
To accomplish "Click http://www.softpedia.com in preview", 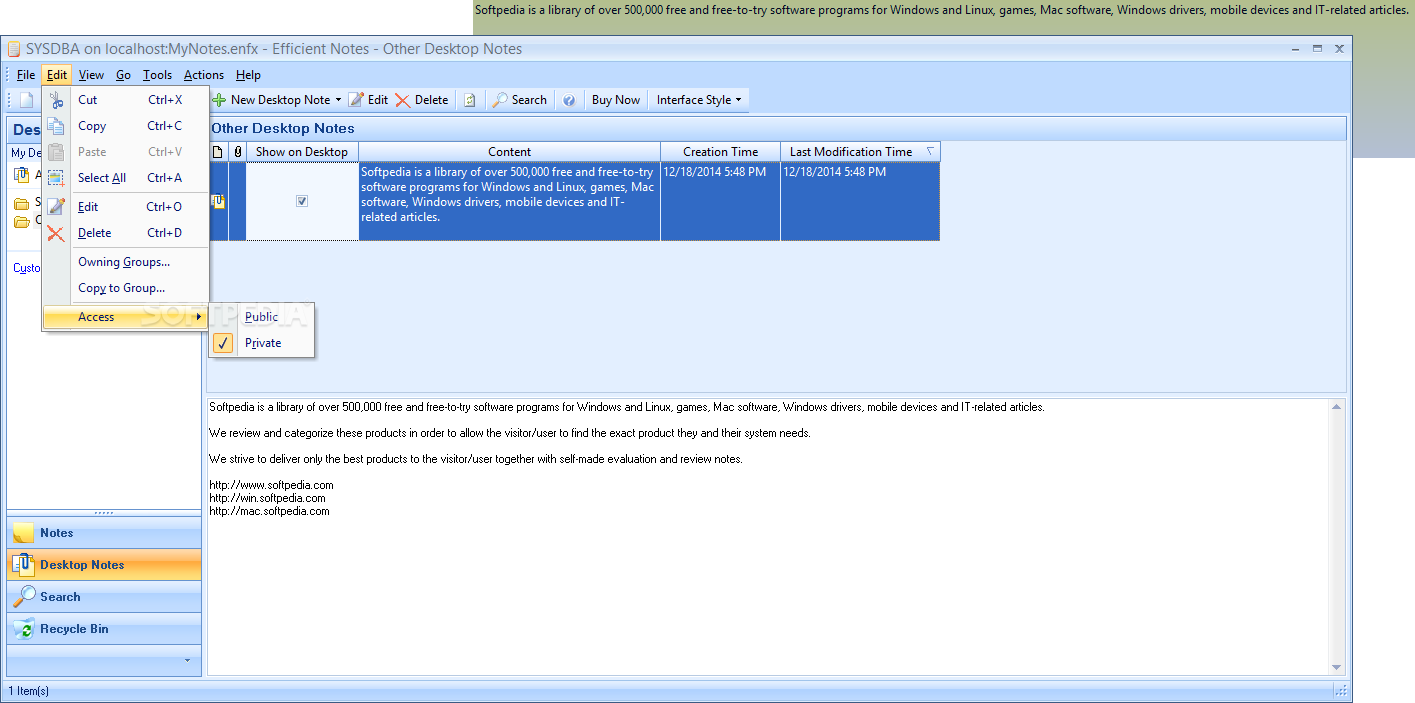I will point(271,485).
